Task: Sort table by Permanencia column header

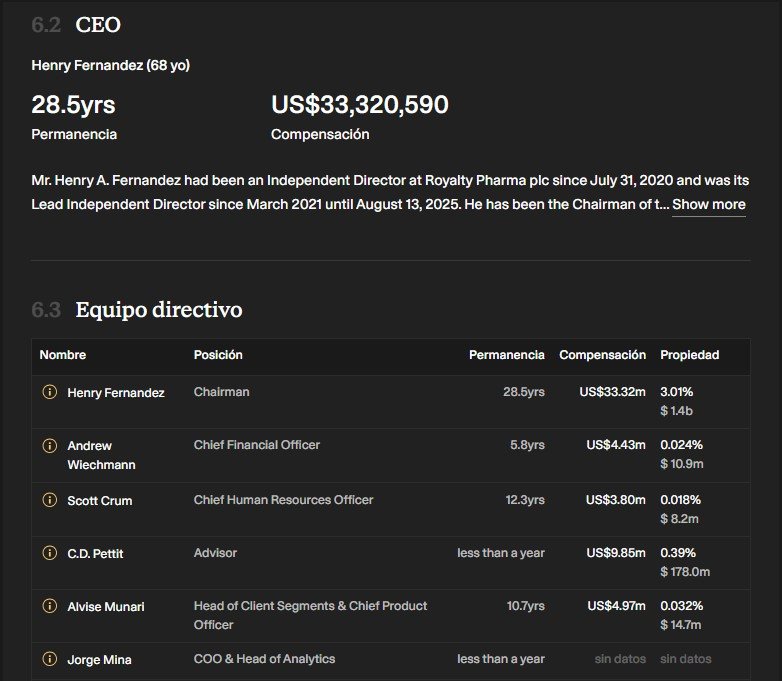Action: click(x=507, y=355)
